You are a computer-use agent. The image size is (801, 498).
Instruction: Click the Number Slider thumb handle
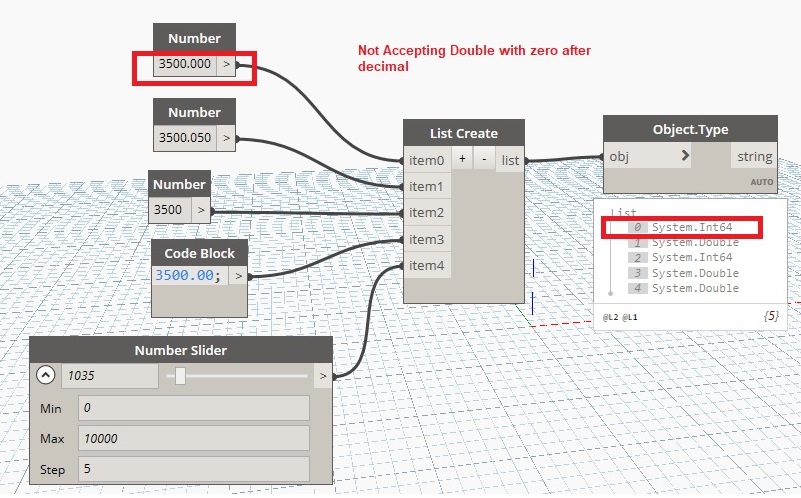pos(180,376)
